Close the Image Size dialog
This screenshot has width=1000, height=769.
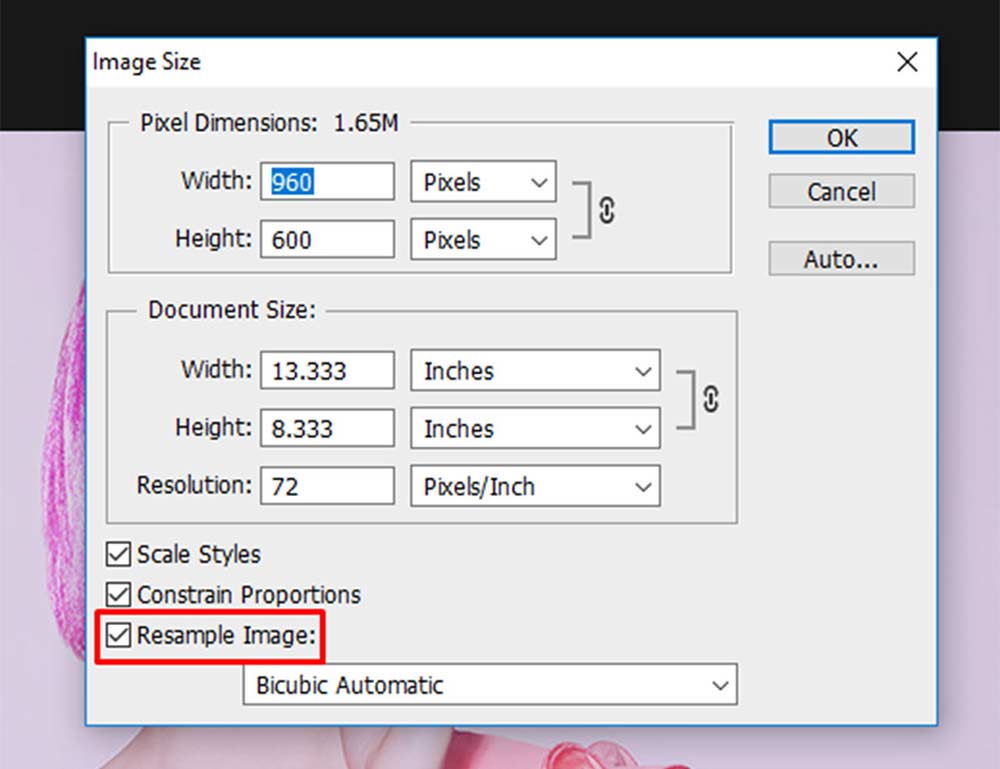point(907,62)
